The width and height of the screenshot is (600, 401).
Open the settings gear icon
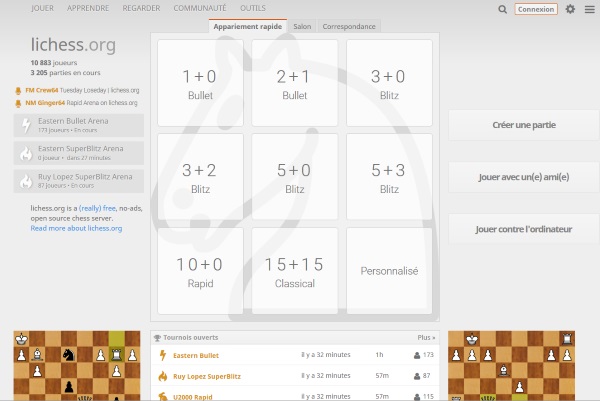[x=570, y=9]
